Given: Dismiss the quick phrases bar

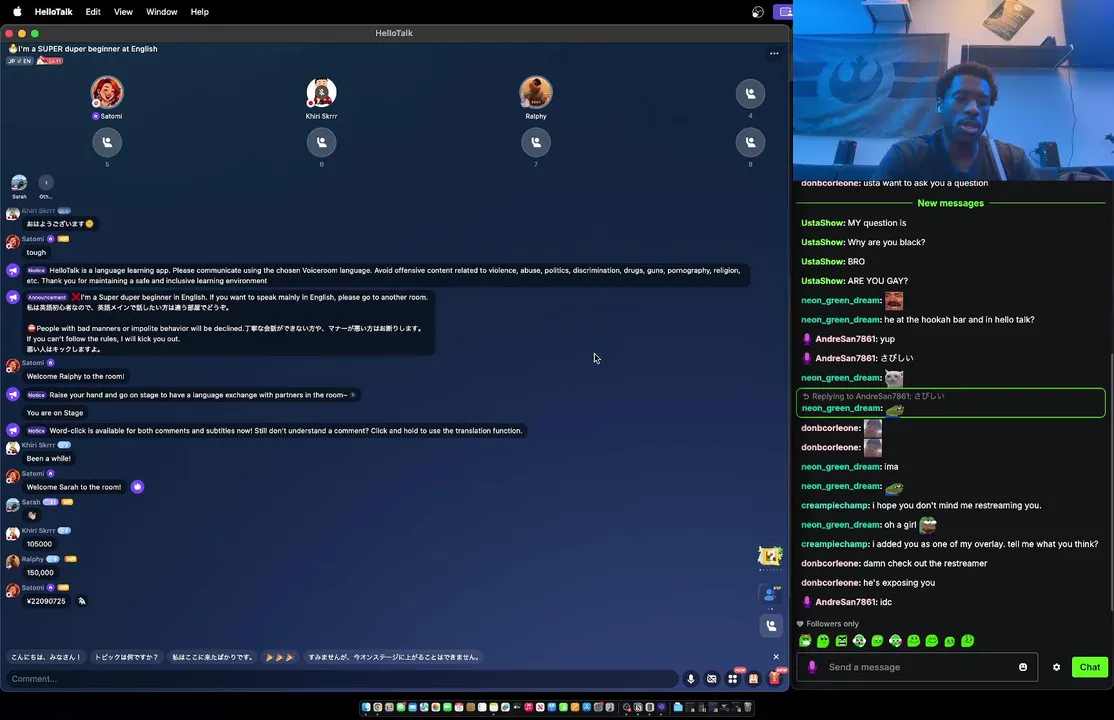Looking at the screenshot, I should (x=776, y=657).
